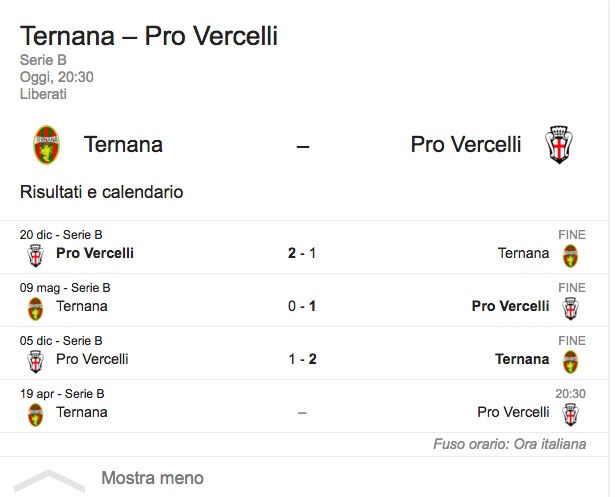Click Ternana crest in 09 mag match

pyautogui.click(x=36, y=308)
